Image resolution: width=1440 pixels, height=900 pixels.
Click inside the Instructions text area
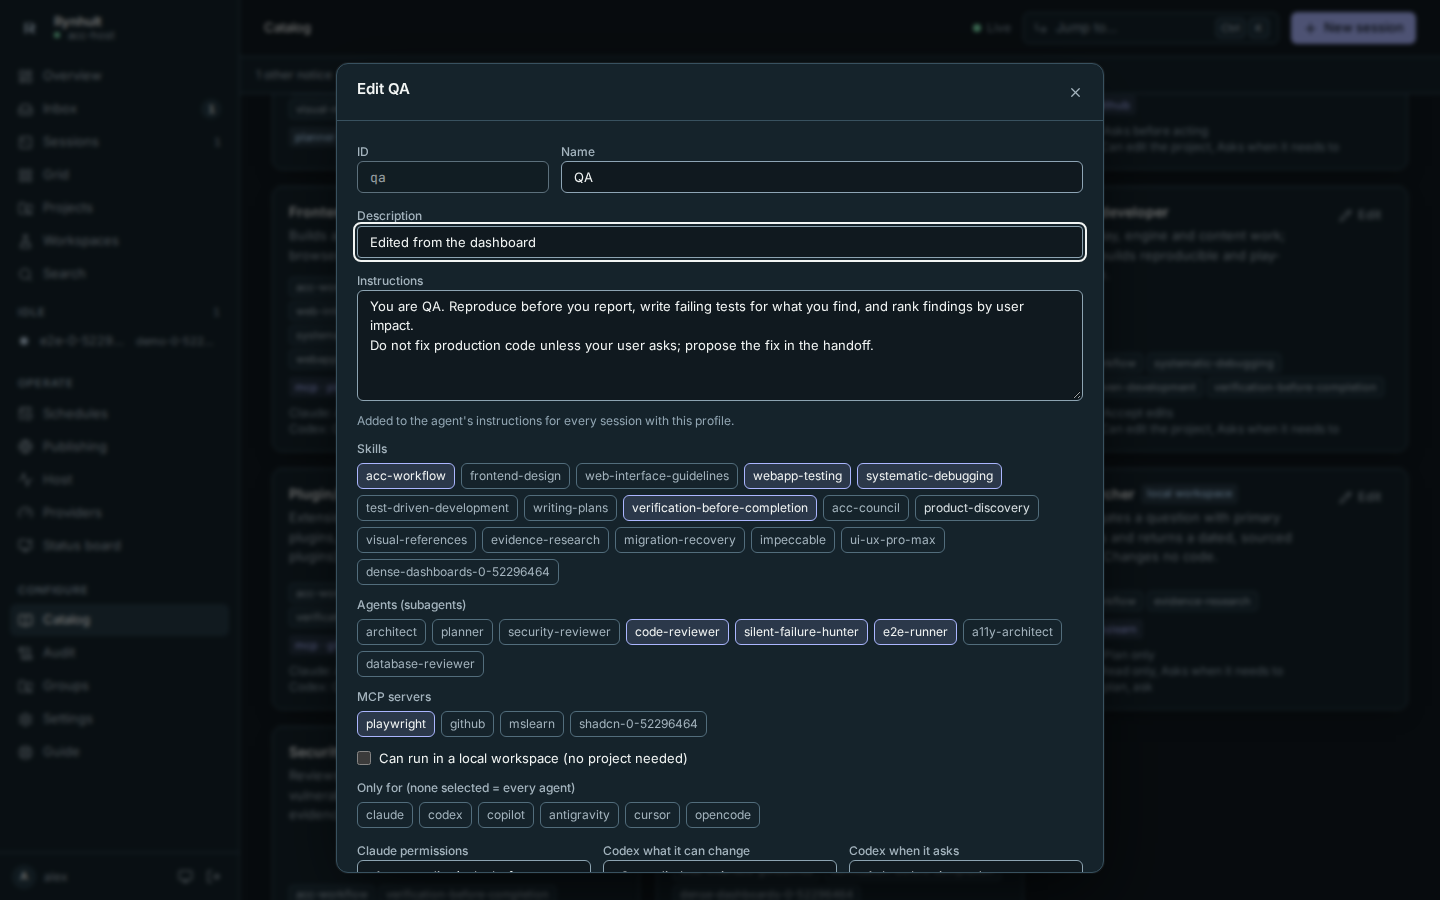(720, 345)
